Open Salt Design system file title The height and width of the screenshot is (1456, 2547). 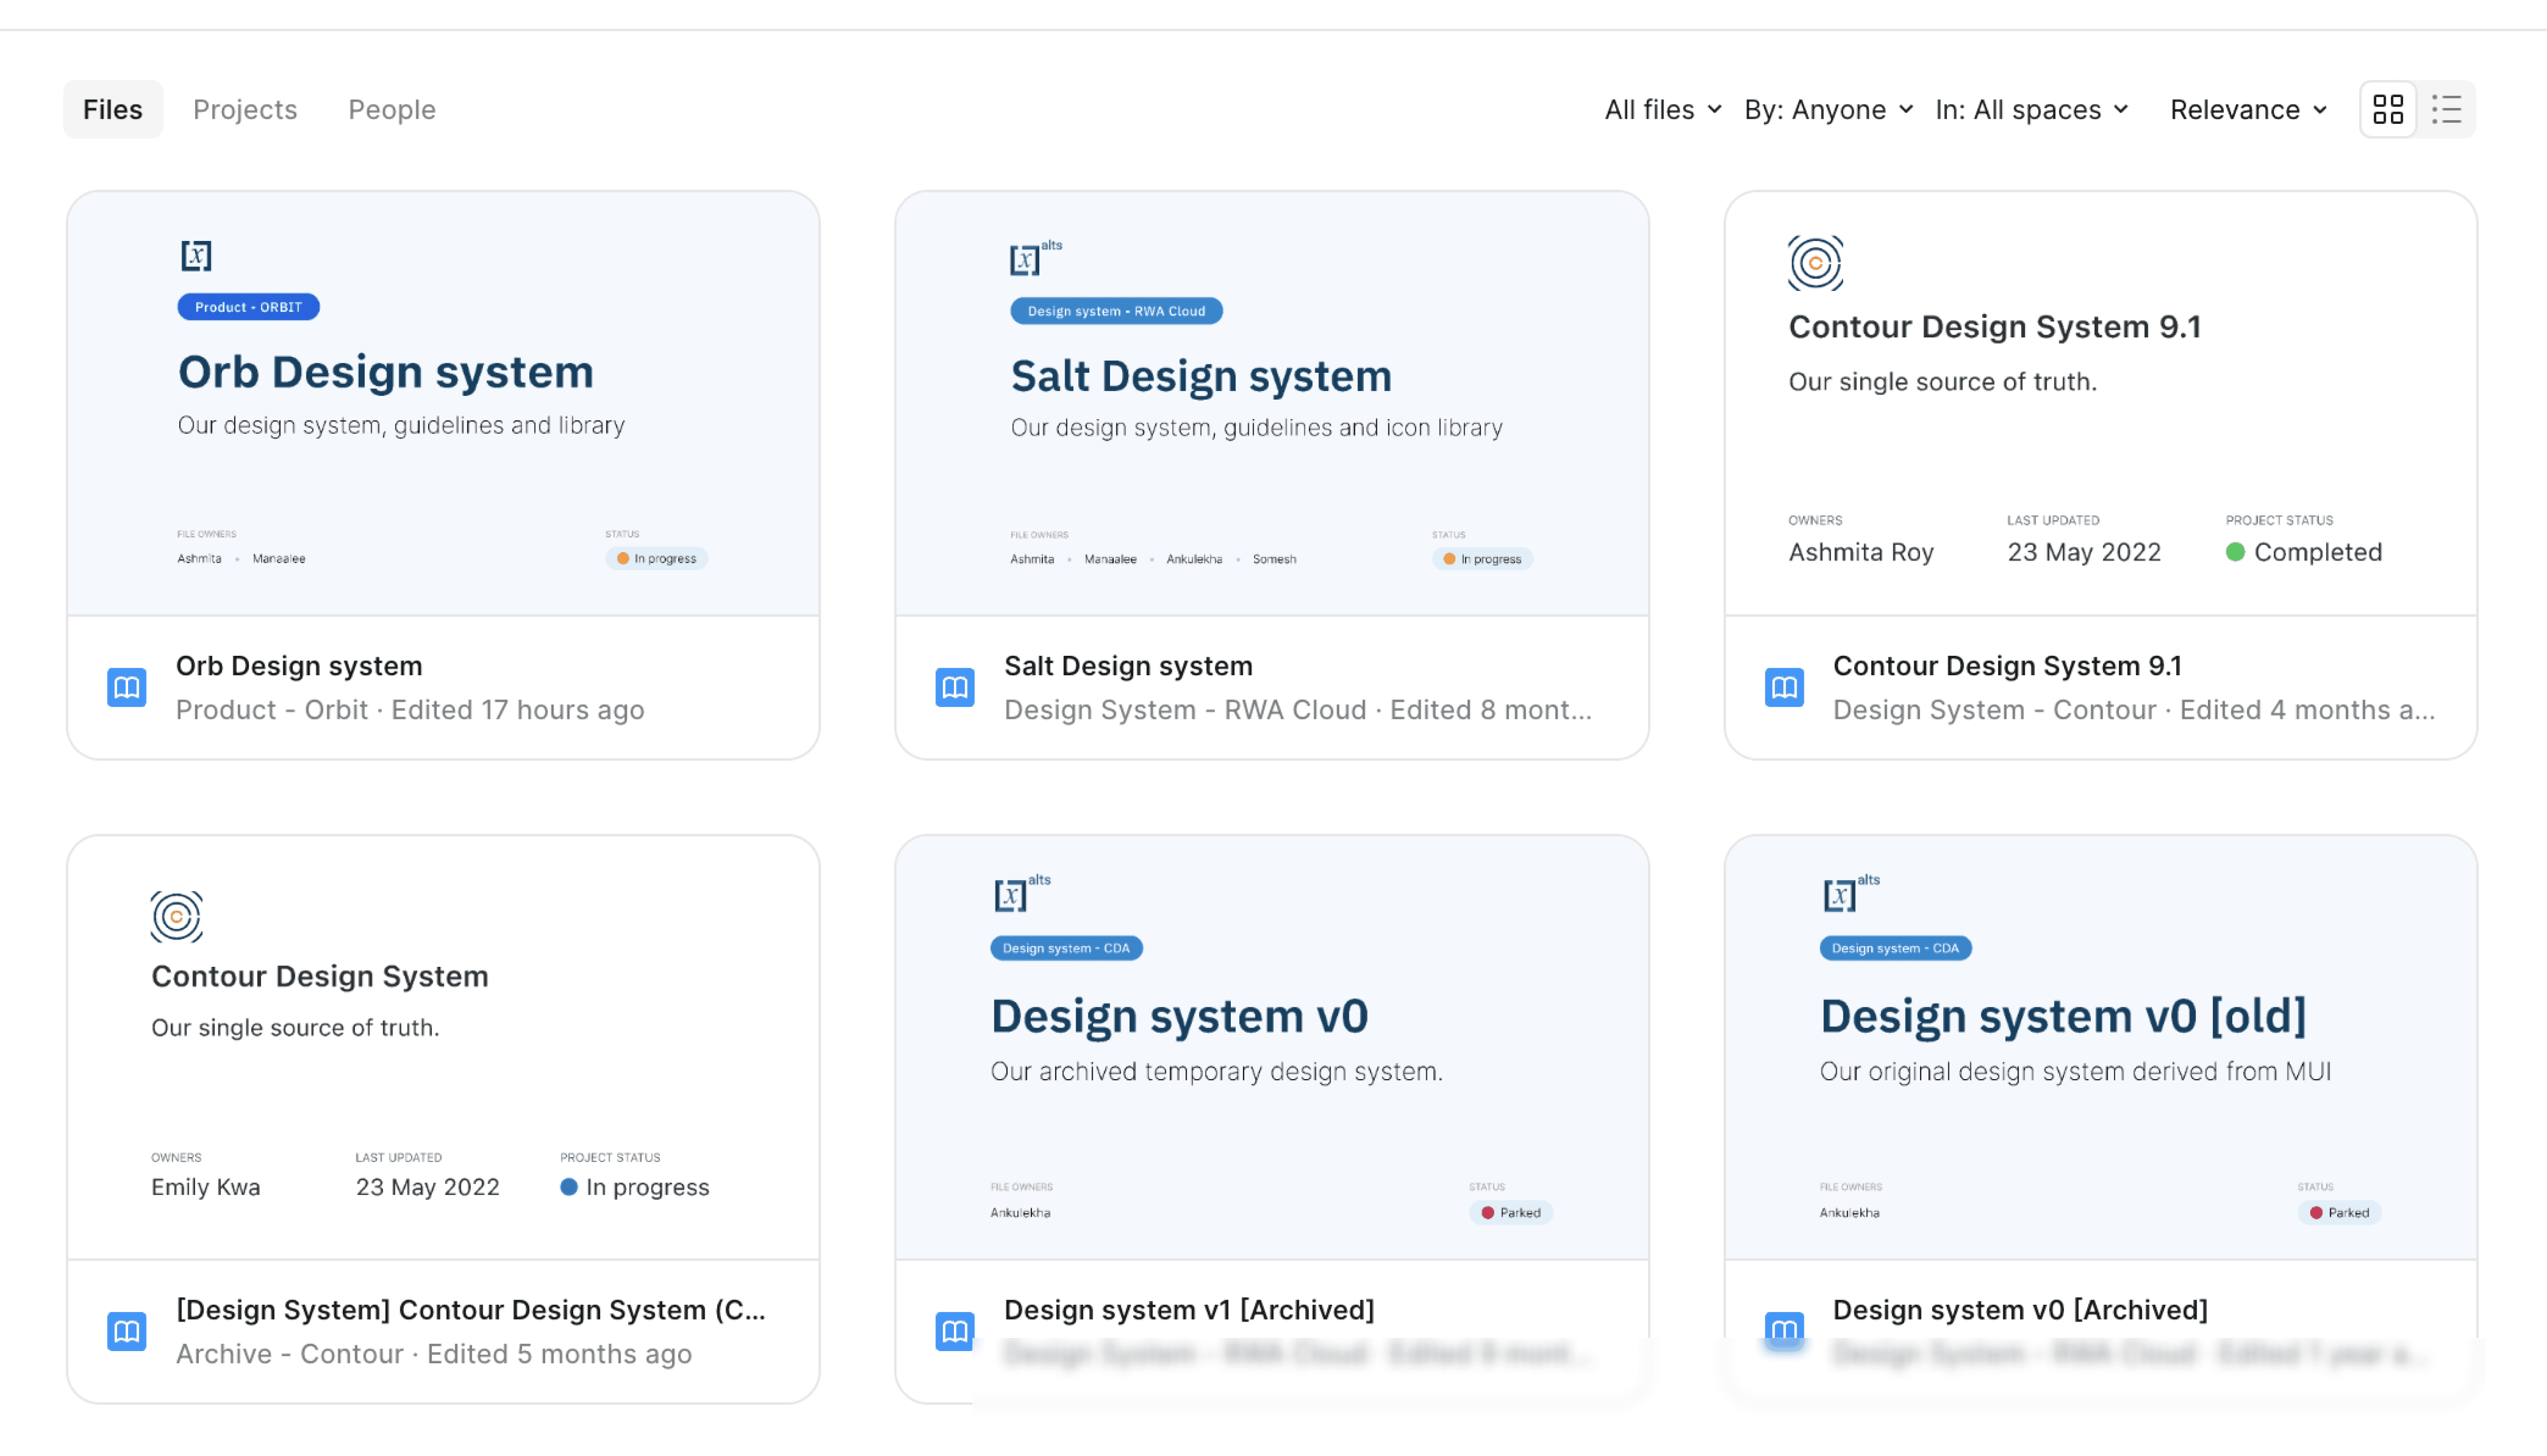1128,666
